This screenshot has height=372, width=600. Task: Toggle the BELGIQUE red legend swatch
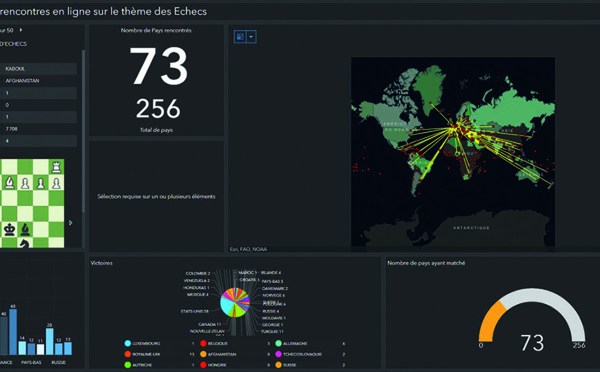point(203,343)
